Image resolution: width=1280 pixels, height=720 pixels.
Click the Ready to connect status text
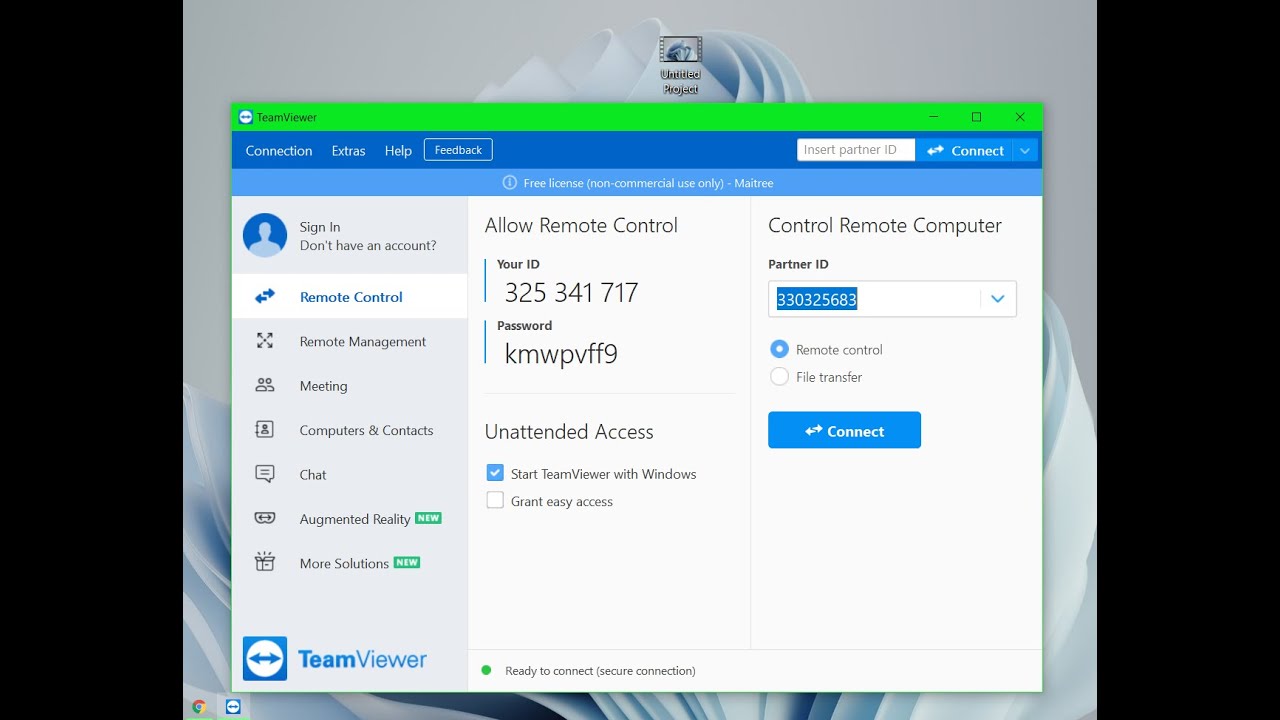[600, 671]
